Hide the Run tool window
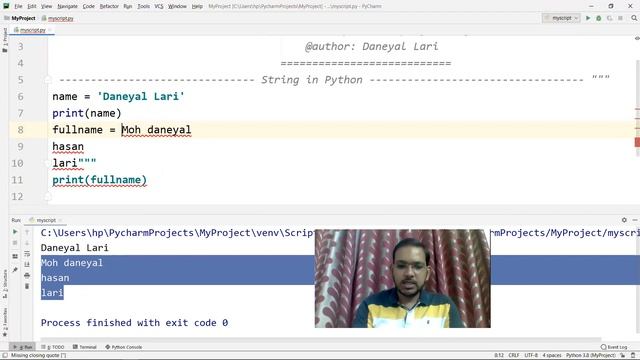 (x=635, y=220)
